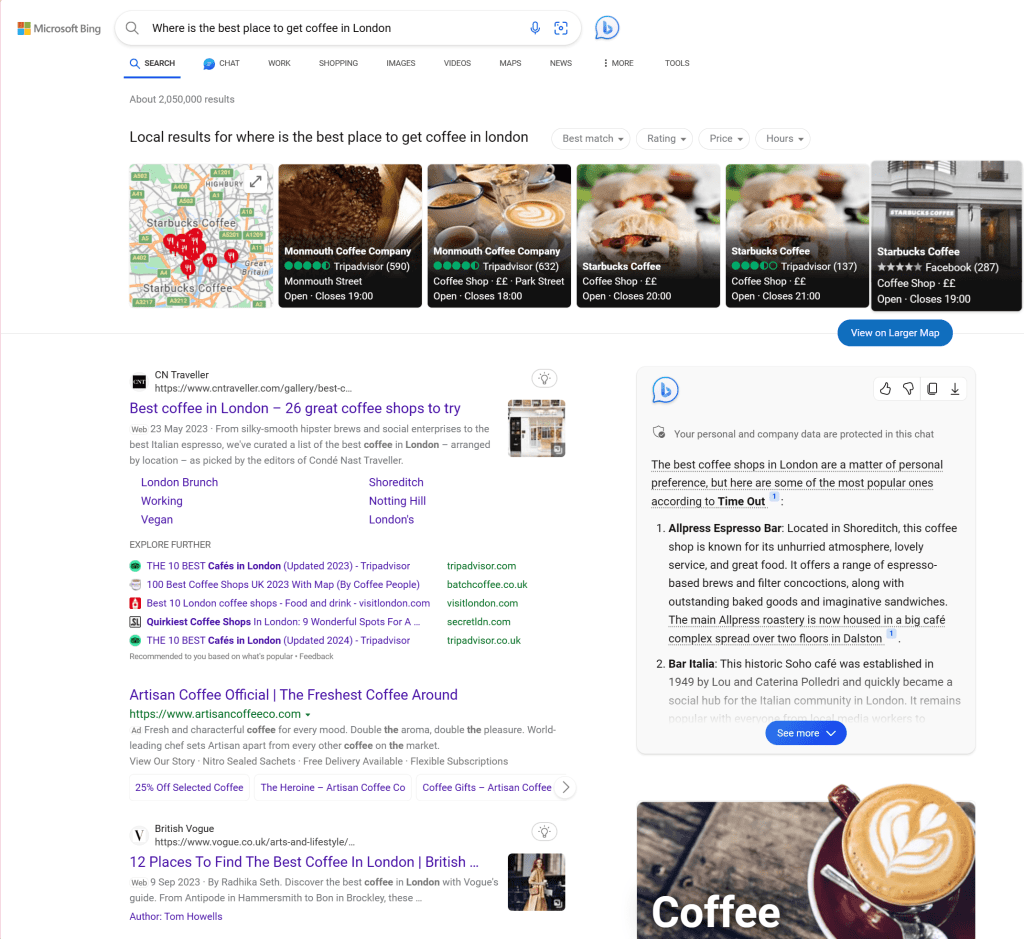This screenshot has height=939, width=1024.
Task: Open the Rating filter dropdown
Action: point(664,138)
